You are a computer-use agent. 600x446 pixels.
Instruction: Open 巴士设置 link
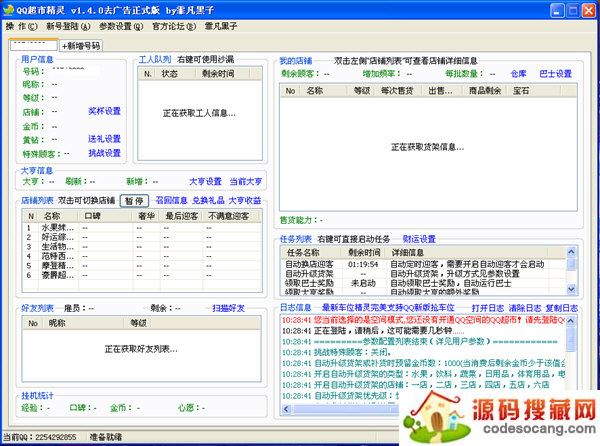[x=555, y=74]
